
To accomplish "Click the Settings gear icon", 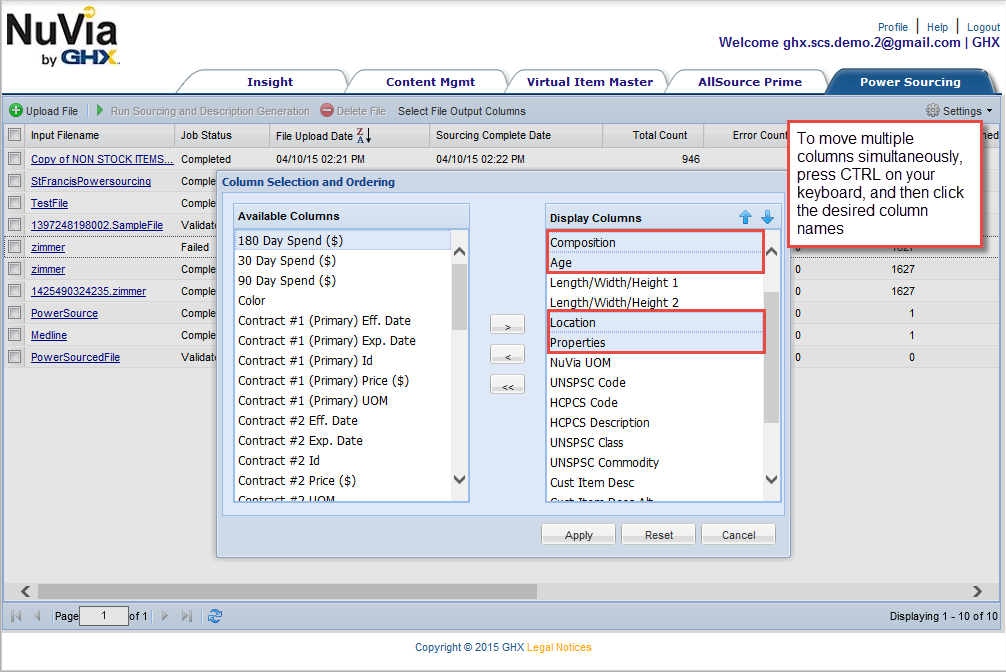I will click(932, 110).
